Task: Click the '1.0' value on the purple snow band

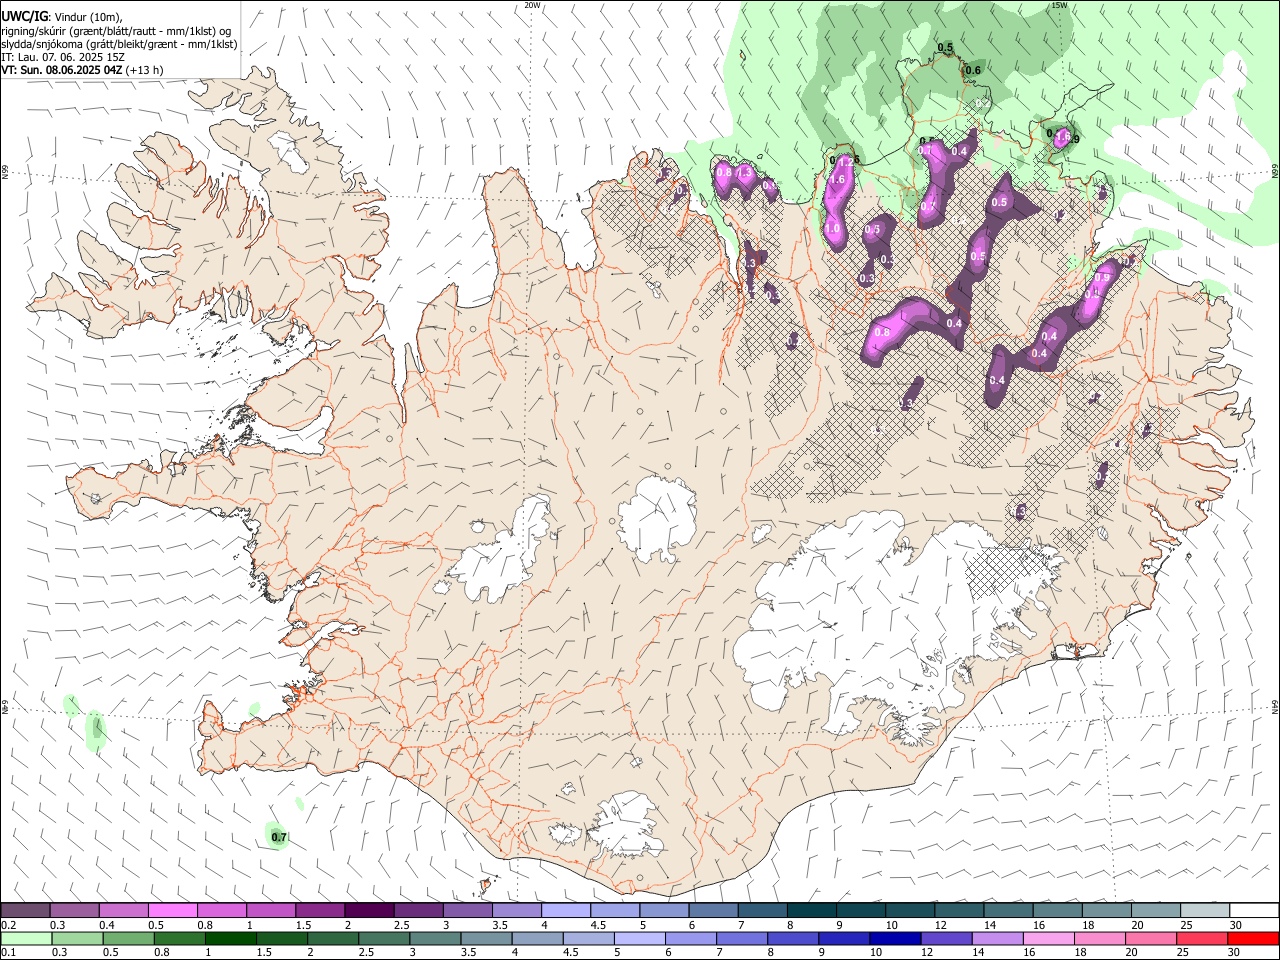Action: [832, 228]
